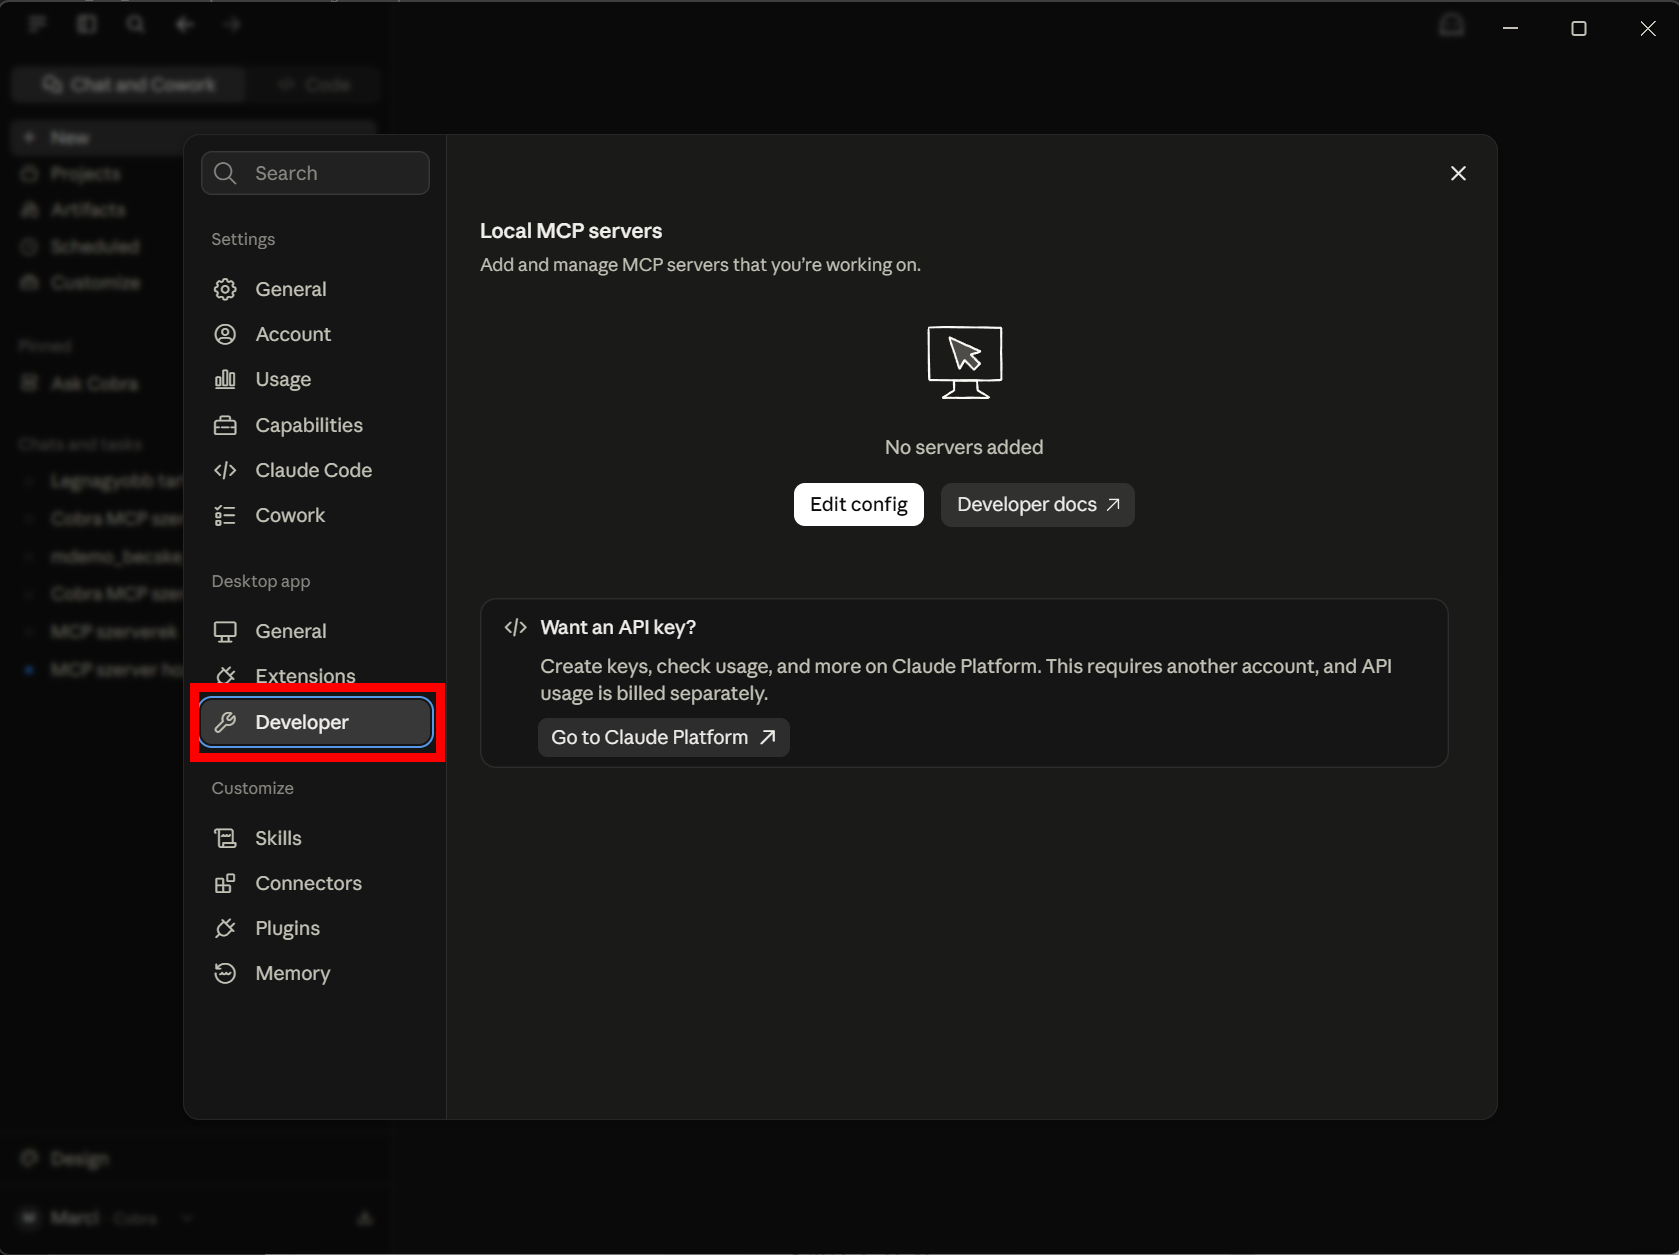Open Claude Code settings code icon
The height and width of the screenshot is (1255, 1679).
click(225, 470)
